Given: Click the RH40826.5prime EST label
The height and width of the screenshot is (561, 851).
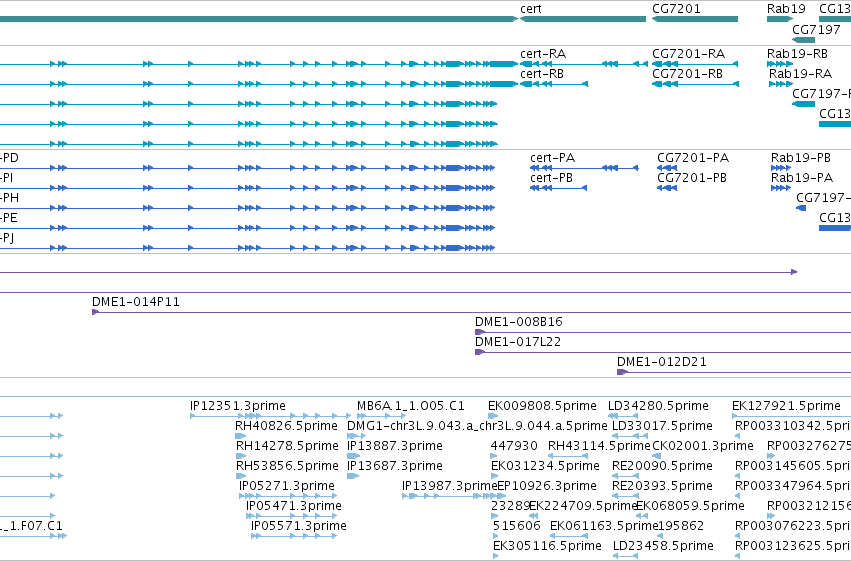Looking at the screenshot, I should [x=286, y=426].
